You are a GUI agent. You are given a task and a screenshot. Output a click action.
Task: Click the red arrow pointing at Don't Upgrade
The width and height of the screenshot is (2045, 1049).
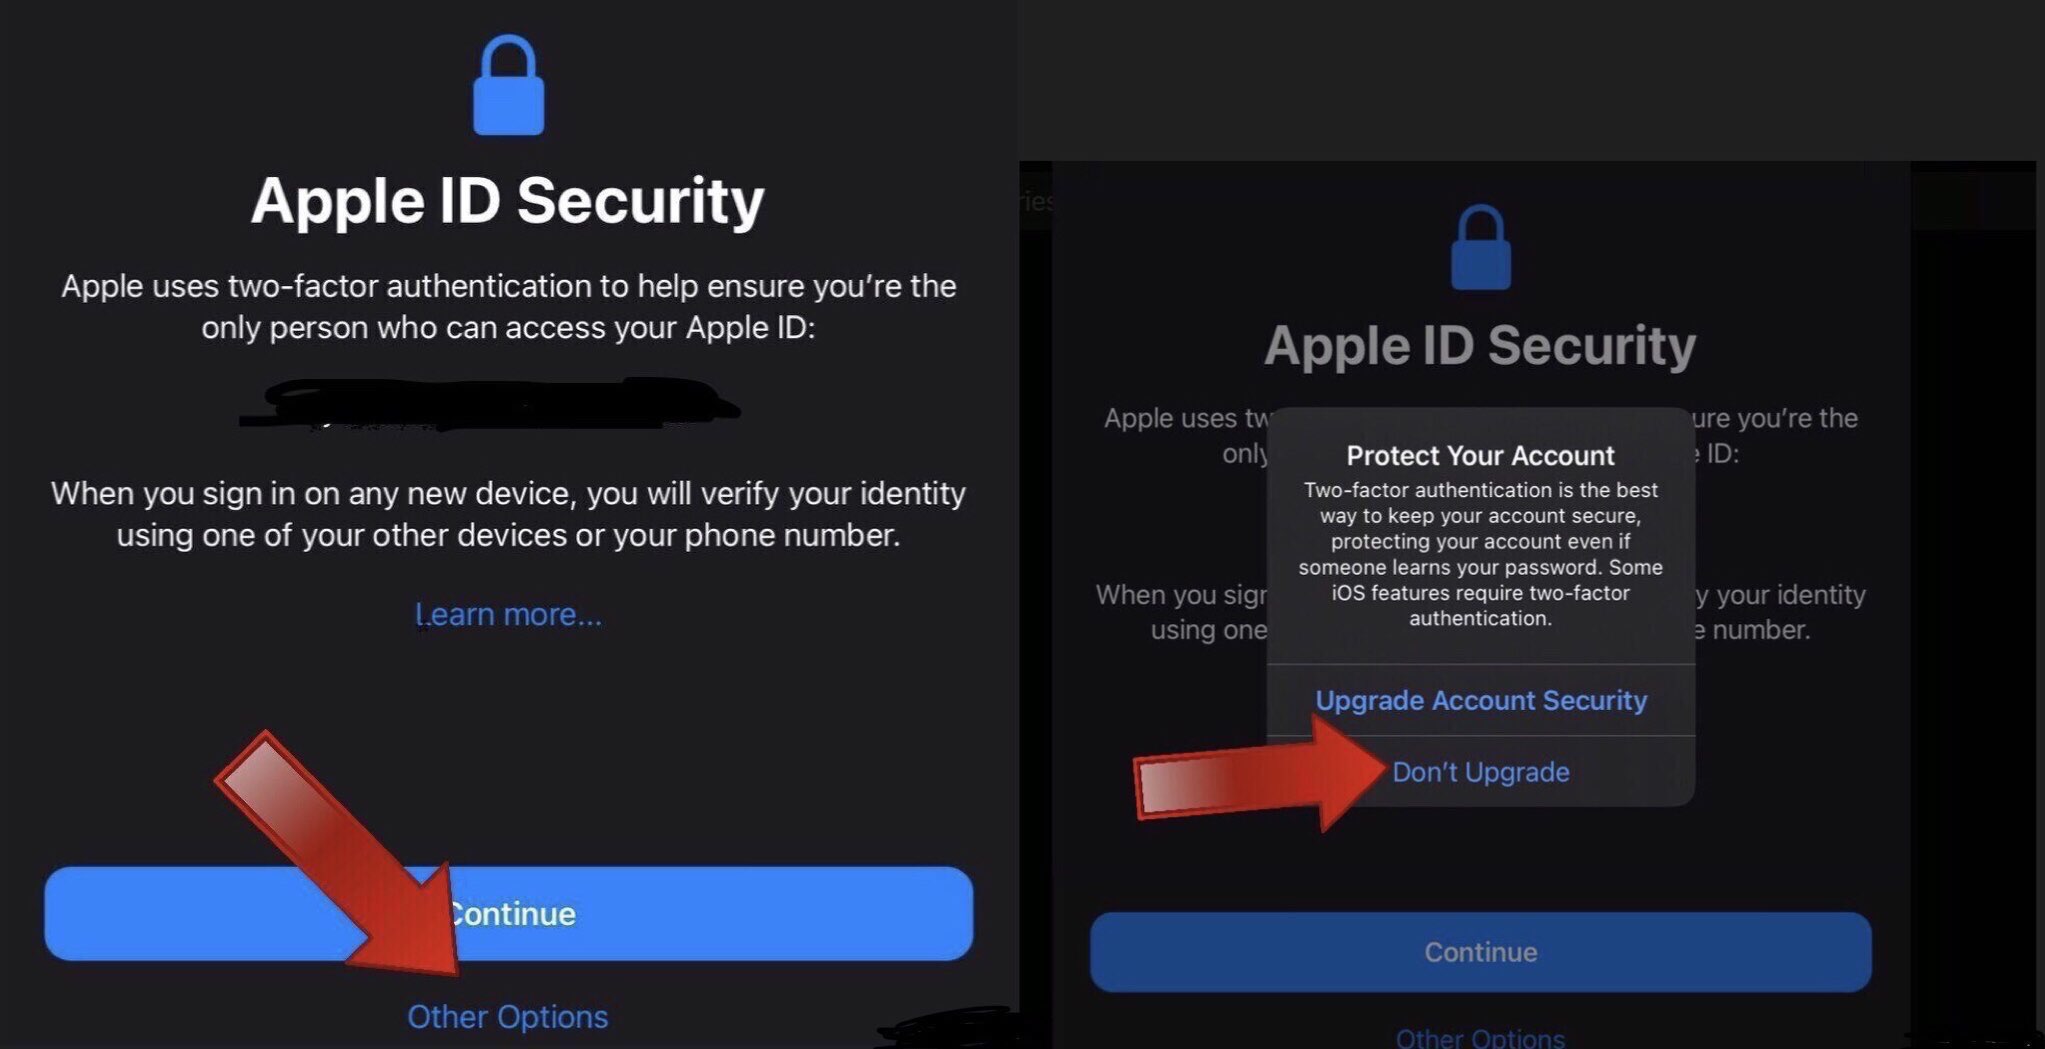tap(1260, 772)
